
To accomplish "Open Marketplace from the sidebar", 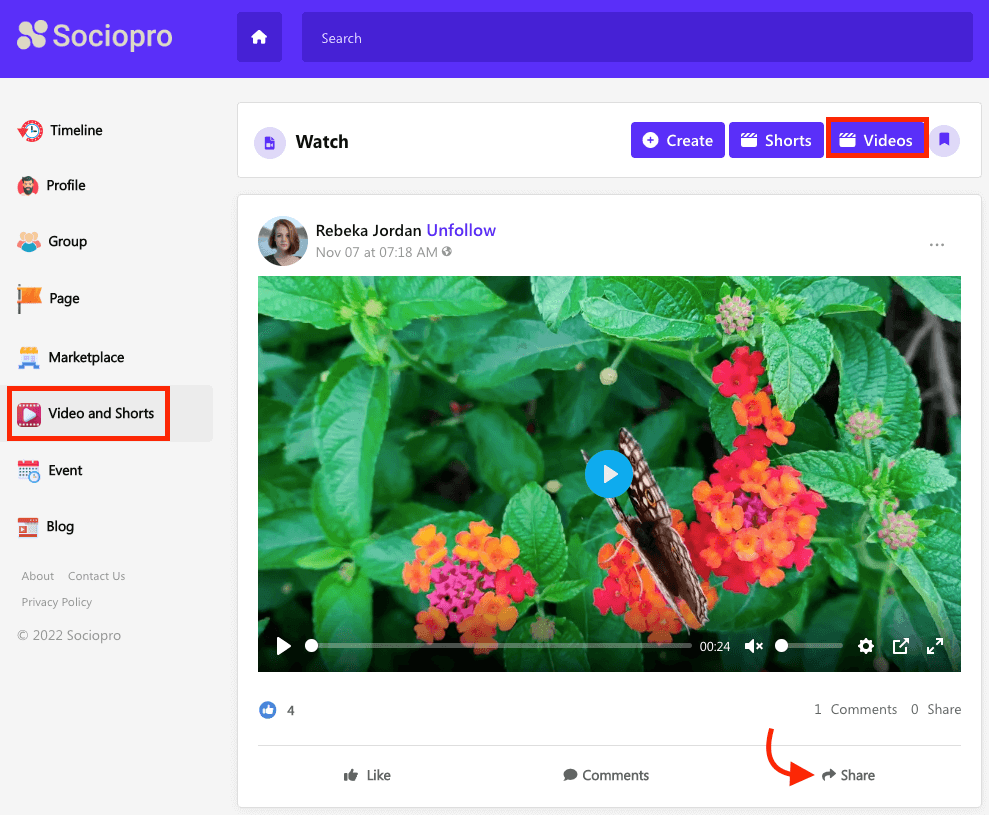I will point(85,357).
